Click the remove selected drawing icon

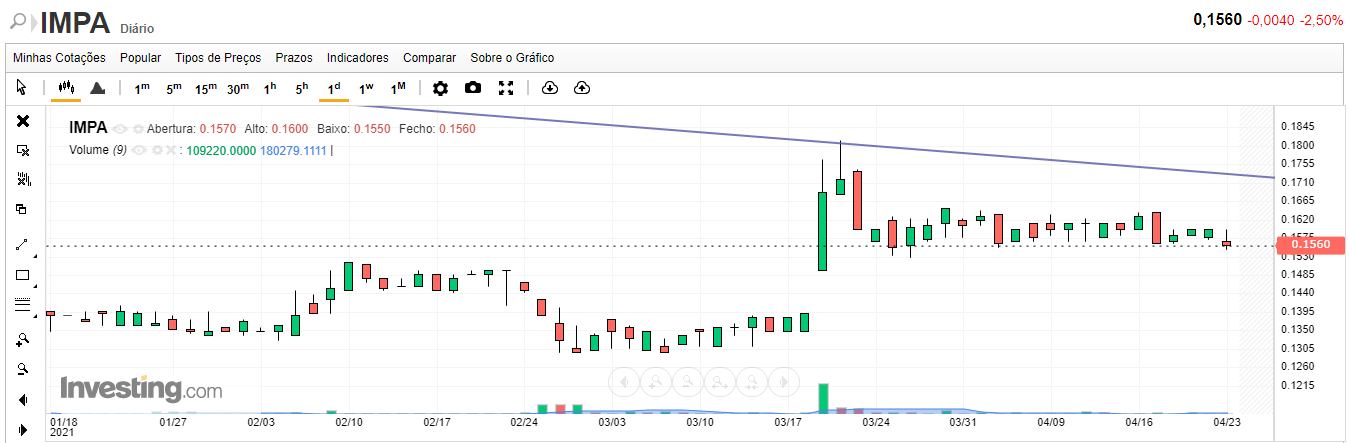tap(23, 150)
